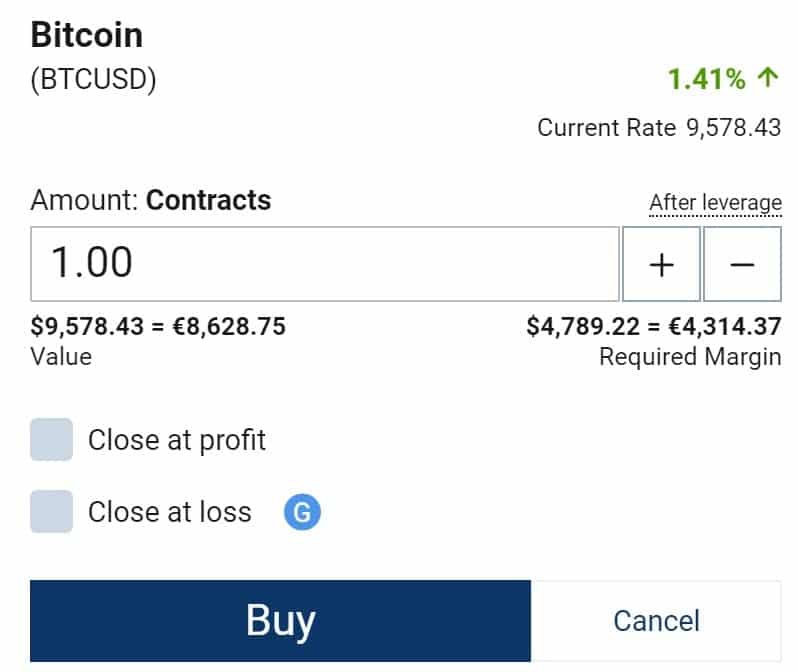This screenshot has height=672, width=798.
Task: Open the After leverage link
Action: pos(715,203)
